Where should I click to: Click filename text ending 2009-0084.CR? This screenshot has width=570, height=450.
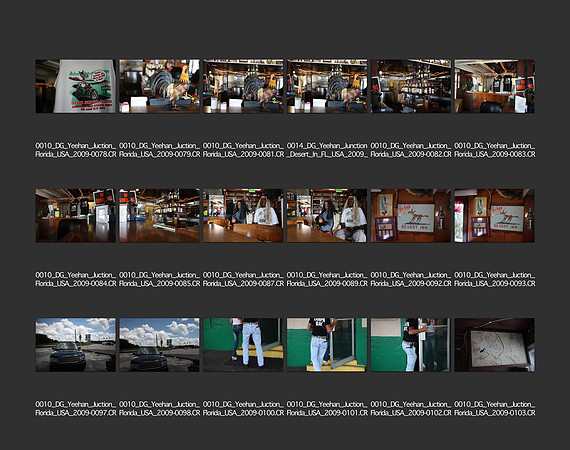click(76, 279)
